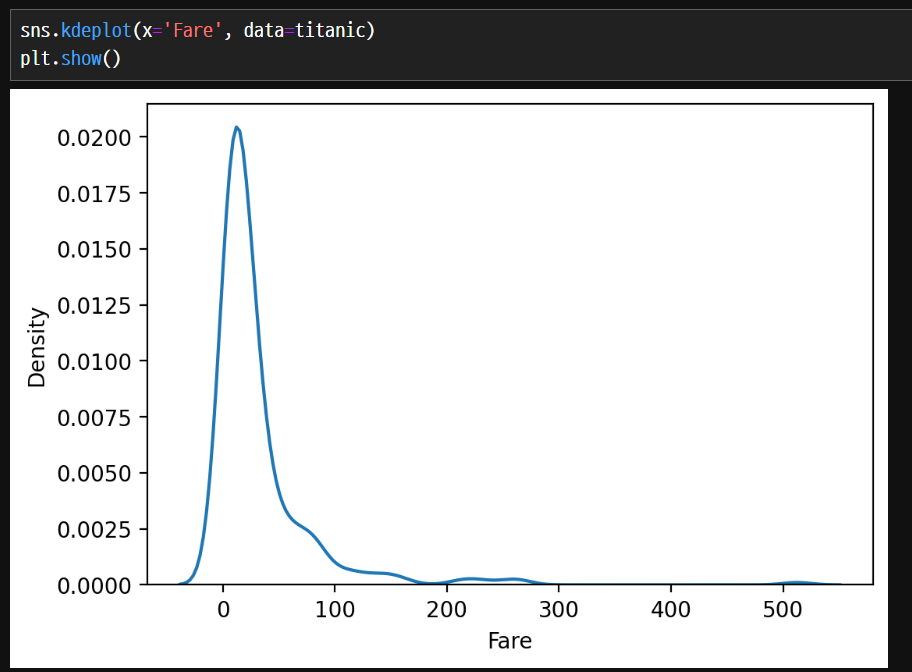Click the kdeplot function name
Image resolution: width=912 pixels, height=672 pixels.
tap(97, 30)
